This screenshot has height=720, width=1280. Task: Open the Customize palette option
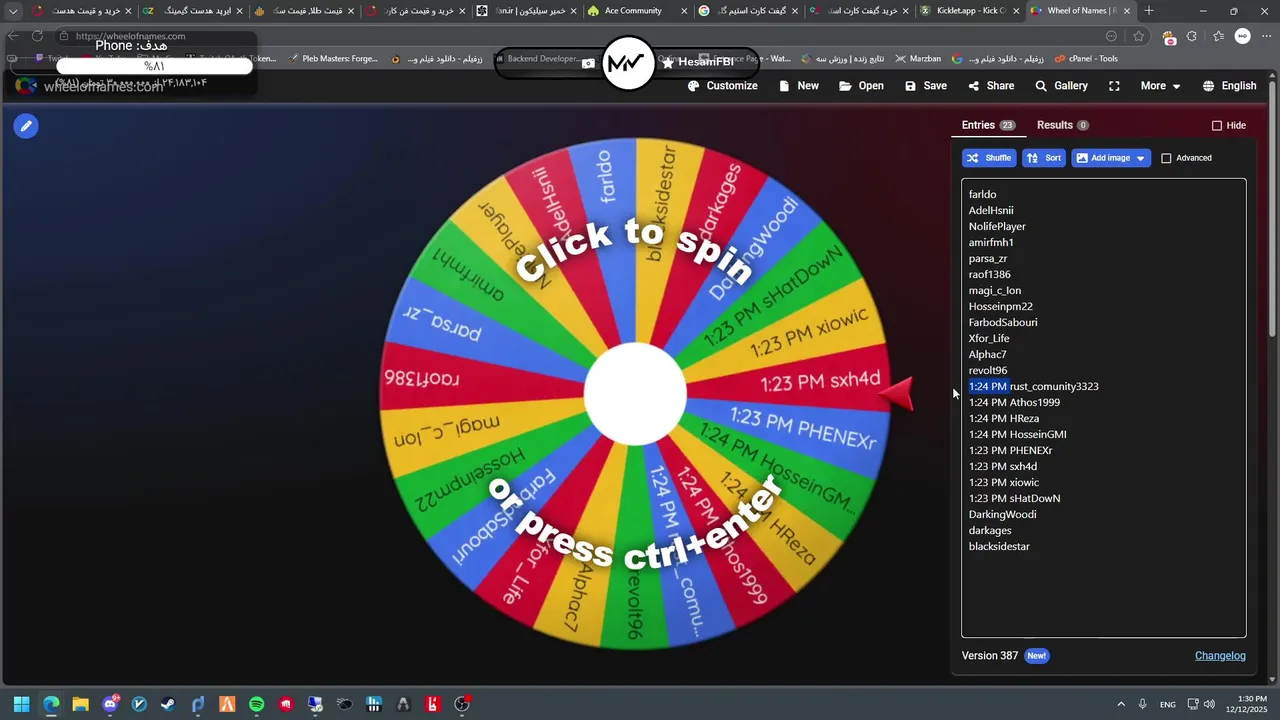[723, 86]
